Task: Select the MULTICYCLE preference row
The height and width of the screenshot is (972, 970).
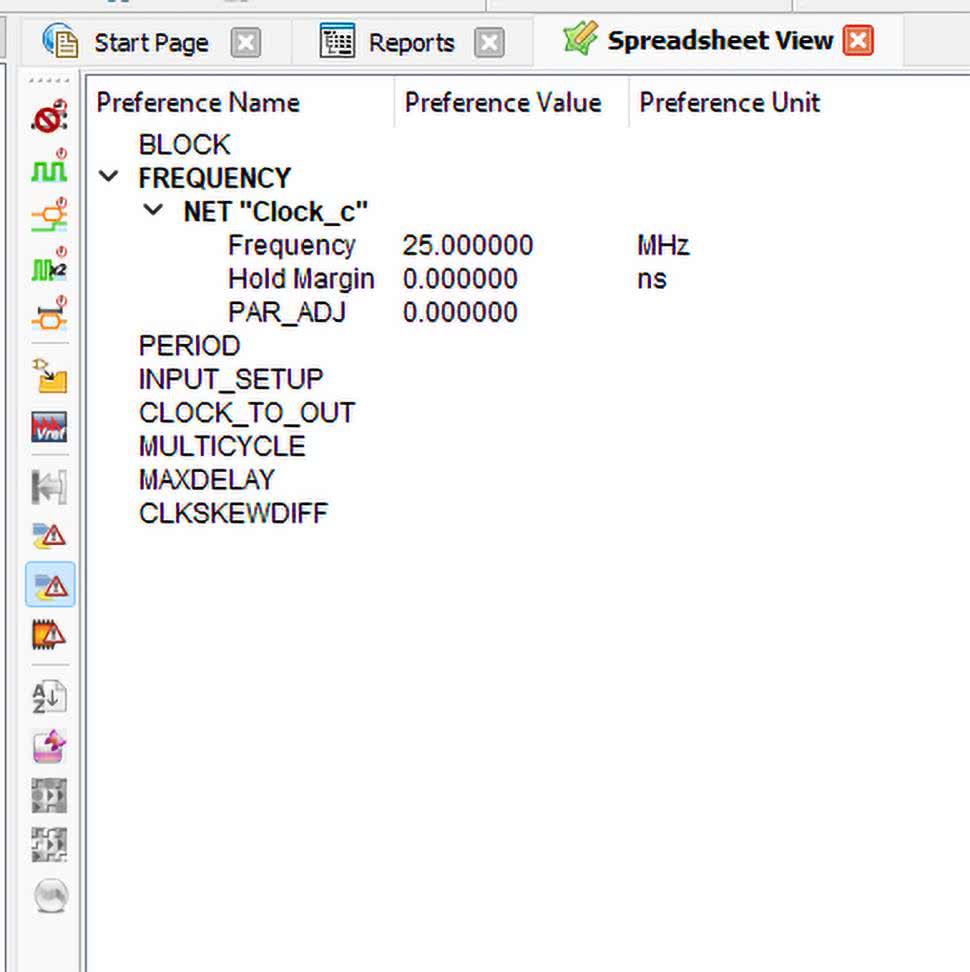Action: 222,446
